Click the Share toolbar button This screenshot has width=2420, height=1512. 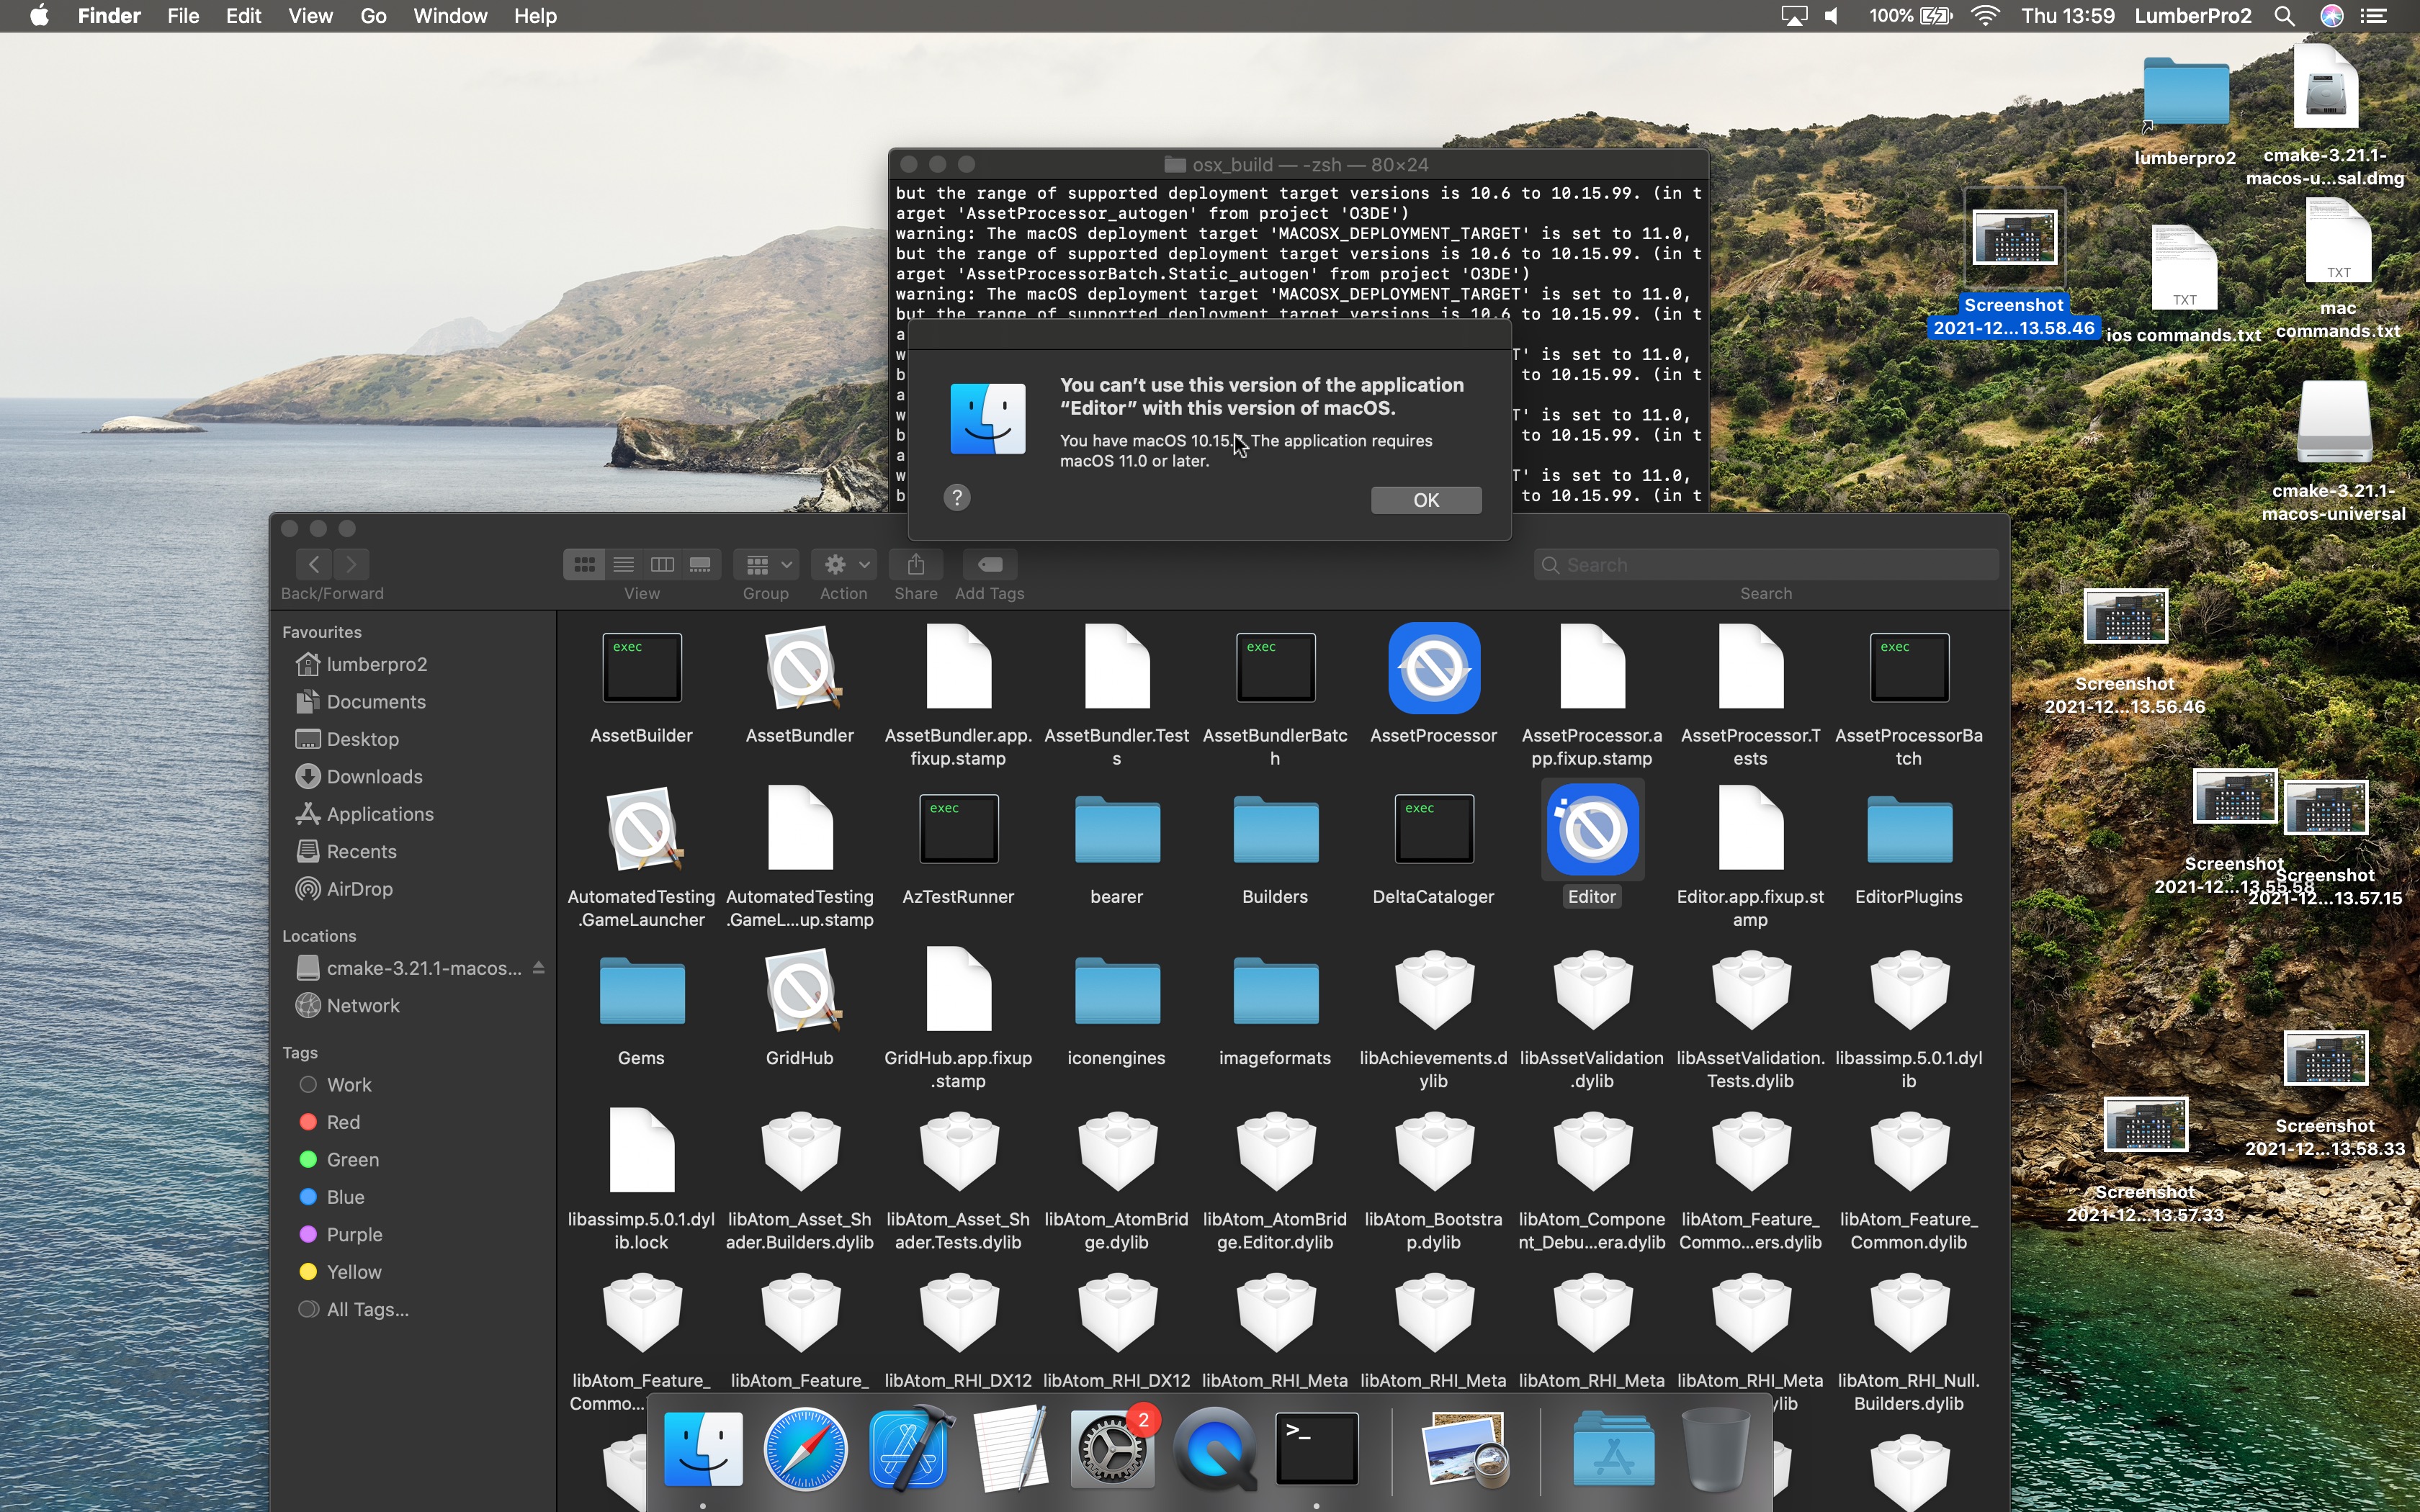(x=916, y=565)
